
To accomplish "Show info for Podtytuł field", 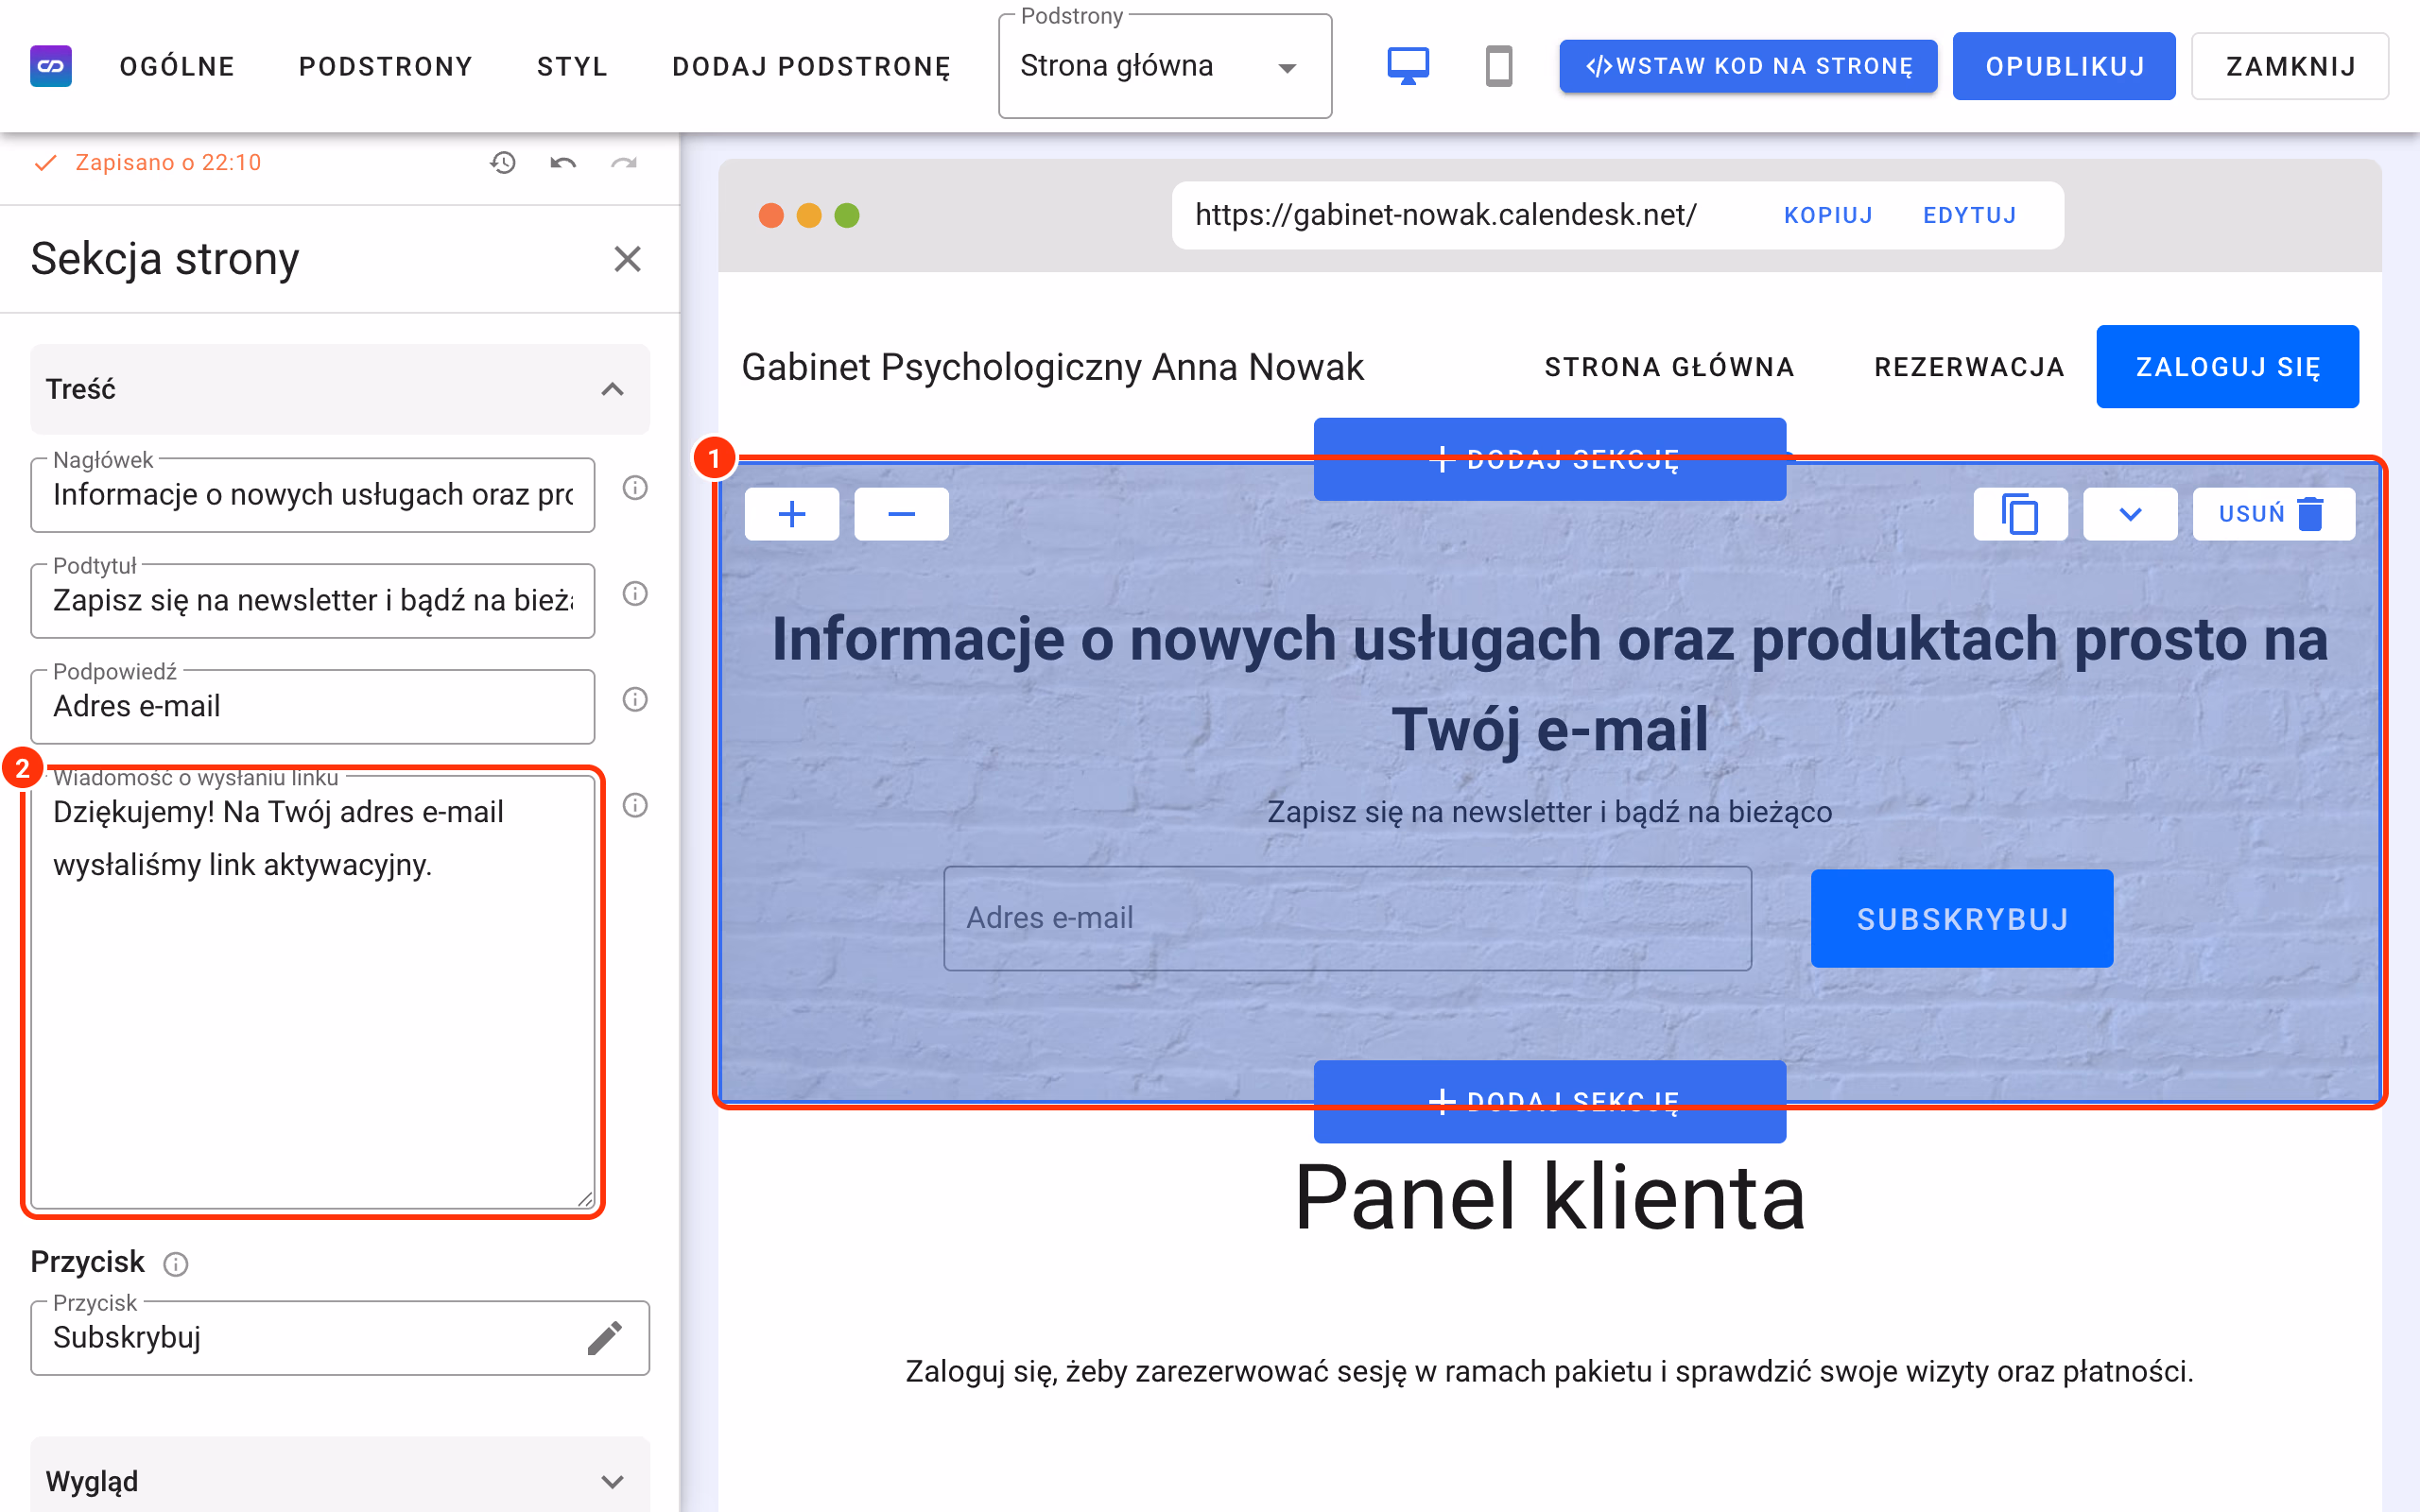I will (635, 594).
